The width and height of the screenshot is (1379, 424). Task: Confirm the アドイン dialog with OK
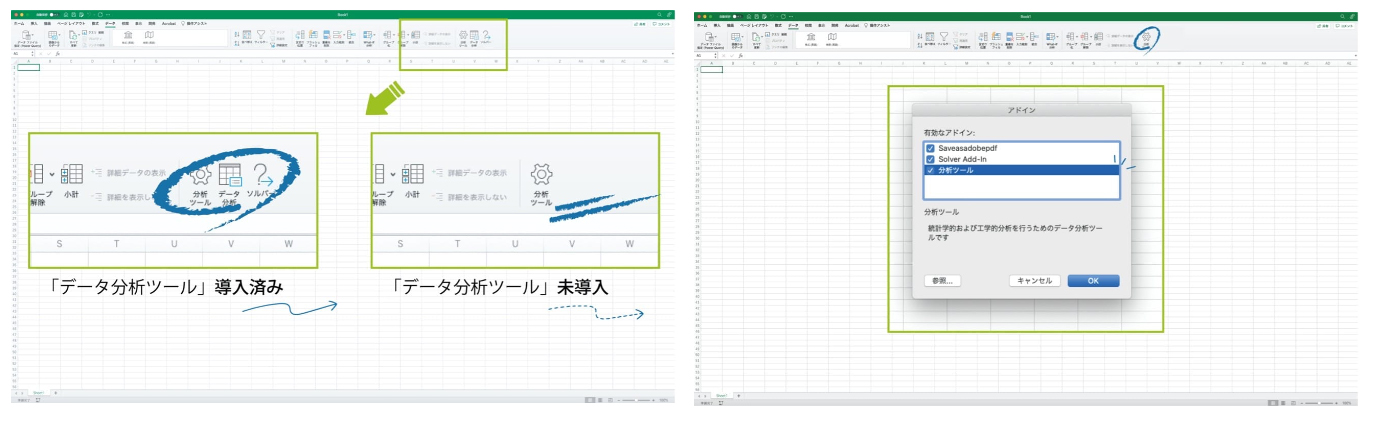pyautogui.click(x=1093, y=281)
